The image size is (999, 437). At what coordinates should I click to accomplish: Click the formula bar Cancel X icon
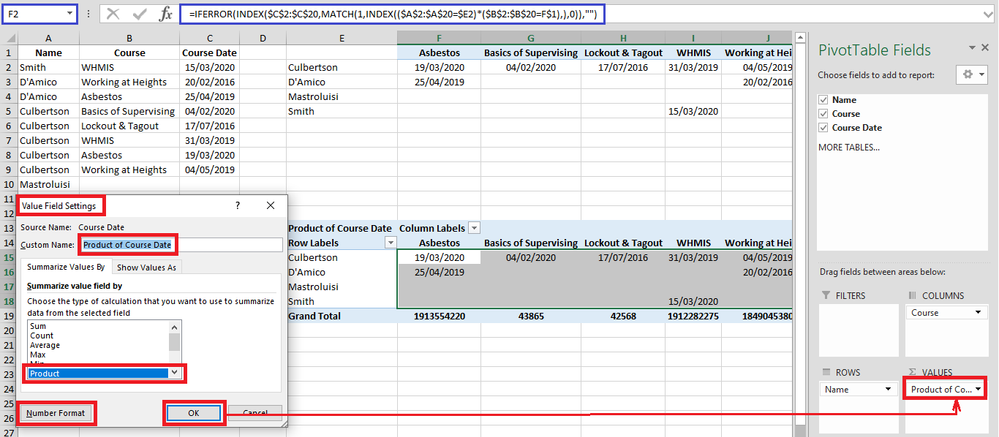[x=113, y=13]
